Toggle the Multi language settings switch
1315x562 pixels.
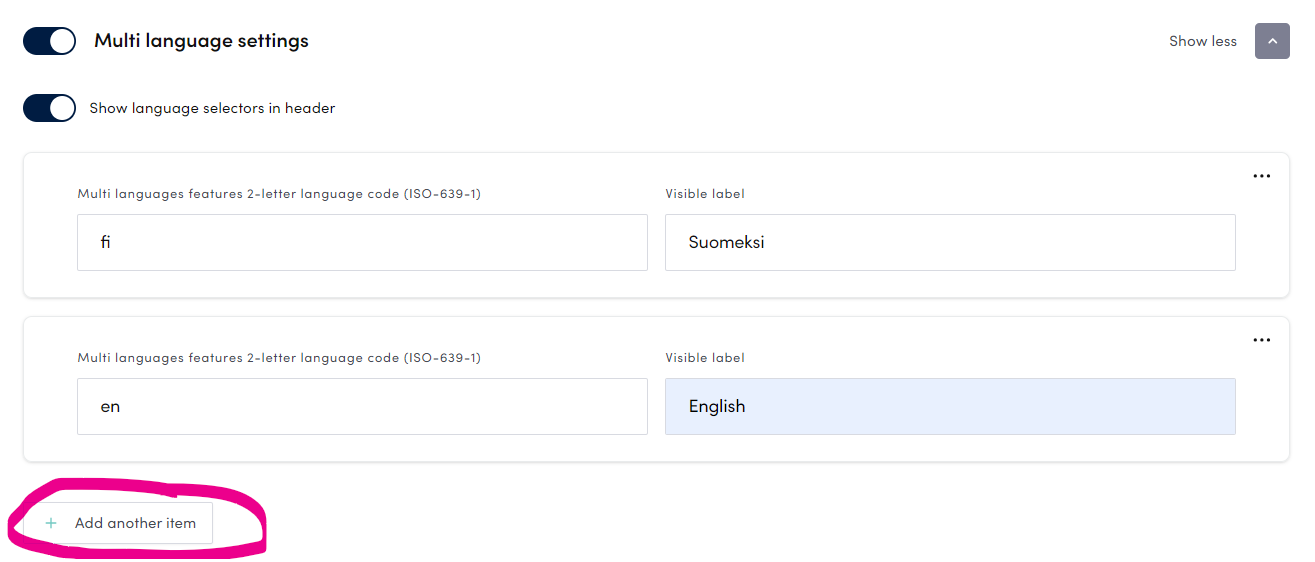click(x=50, y=41)
